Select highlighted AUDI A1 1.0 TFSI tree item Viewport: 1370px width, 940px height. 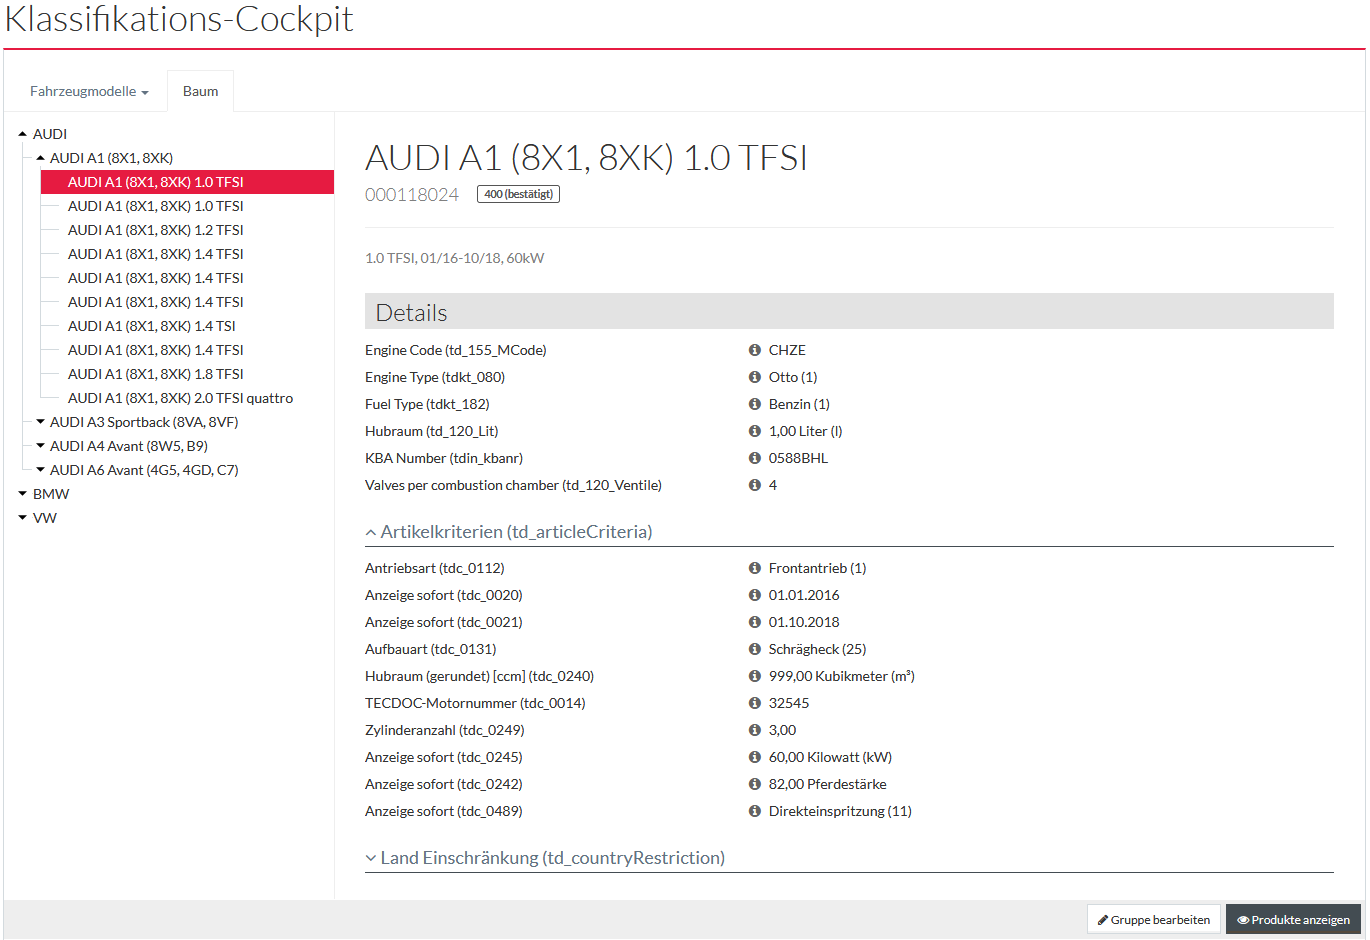click(187, 182)
